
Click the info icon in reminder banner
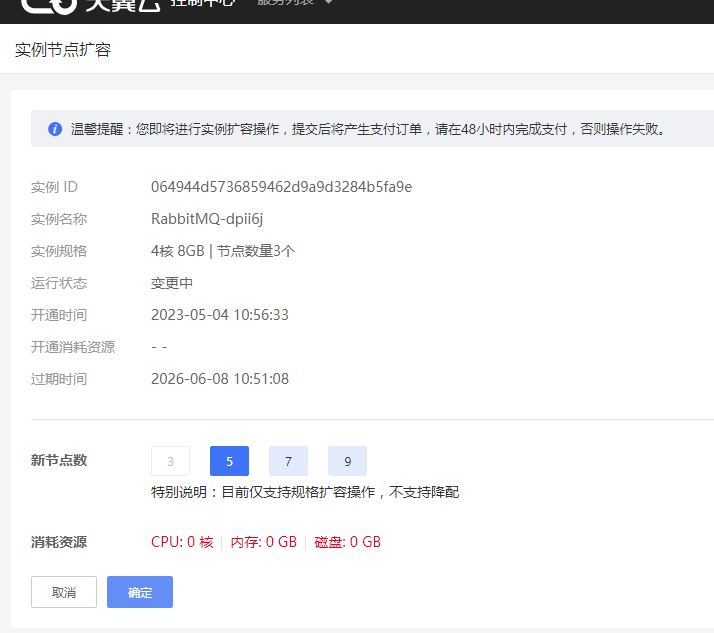tap(55, 129)
